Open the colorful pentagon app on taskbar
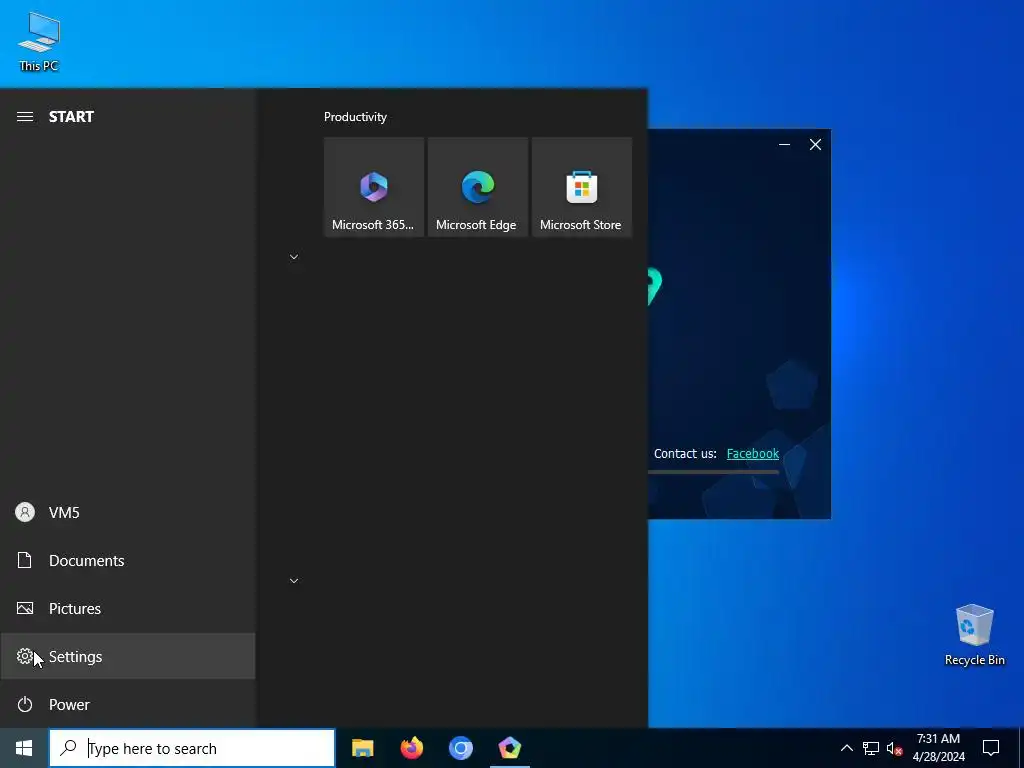This screenshot has height=768, width=1024. [x=509, y=748]
